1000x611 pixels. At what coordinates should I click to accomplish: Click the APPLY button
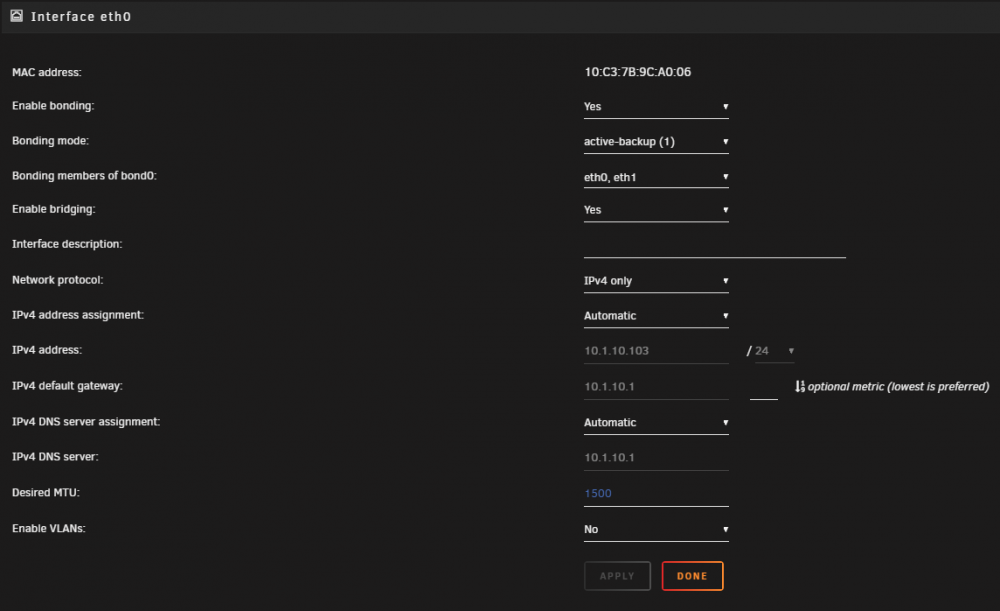(617, 576)
